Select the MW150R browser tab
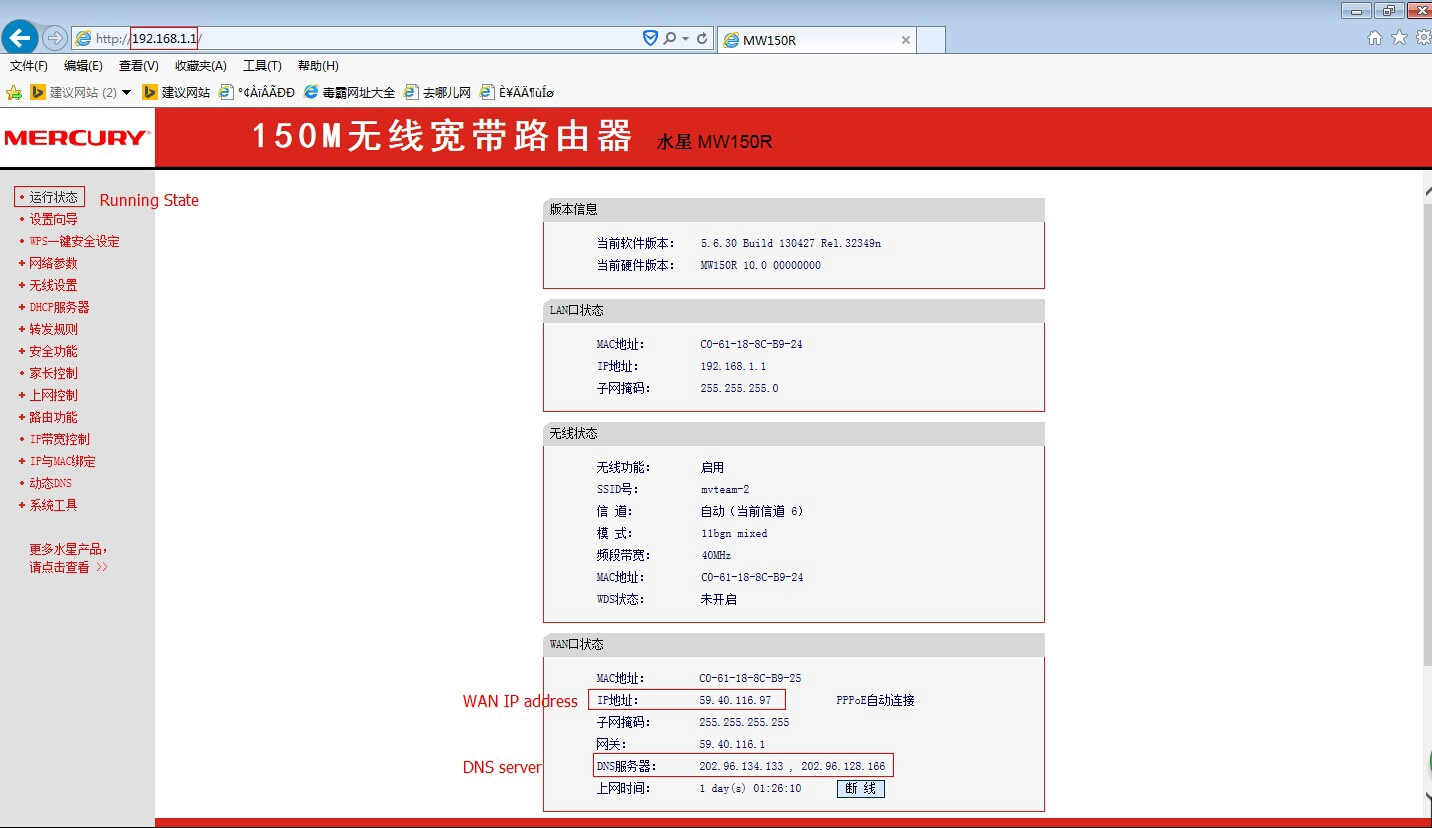1432x828 pixels. click(817, 40)
